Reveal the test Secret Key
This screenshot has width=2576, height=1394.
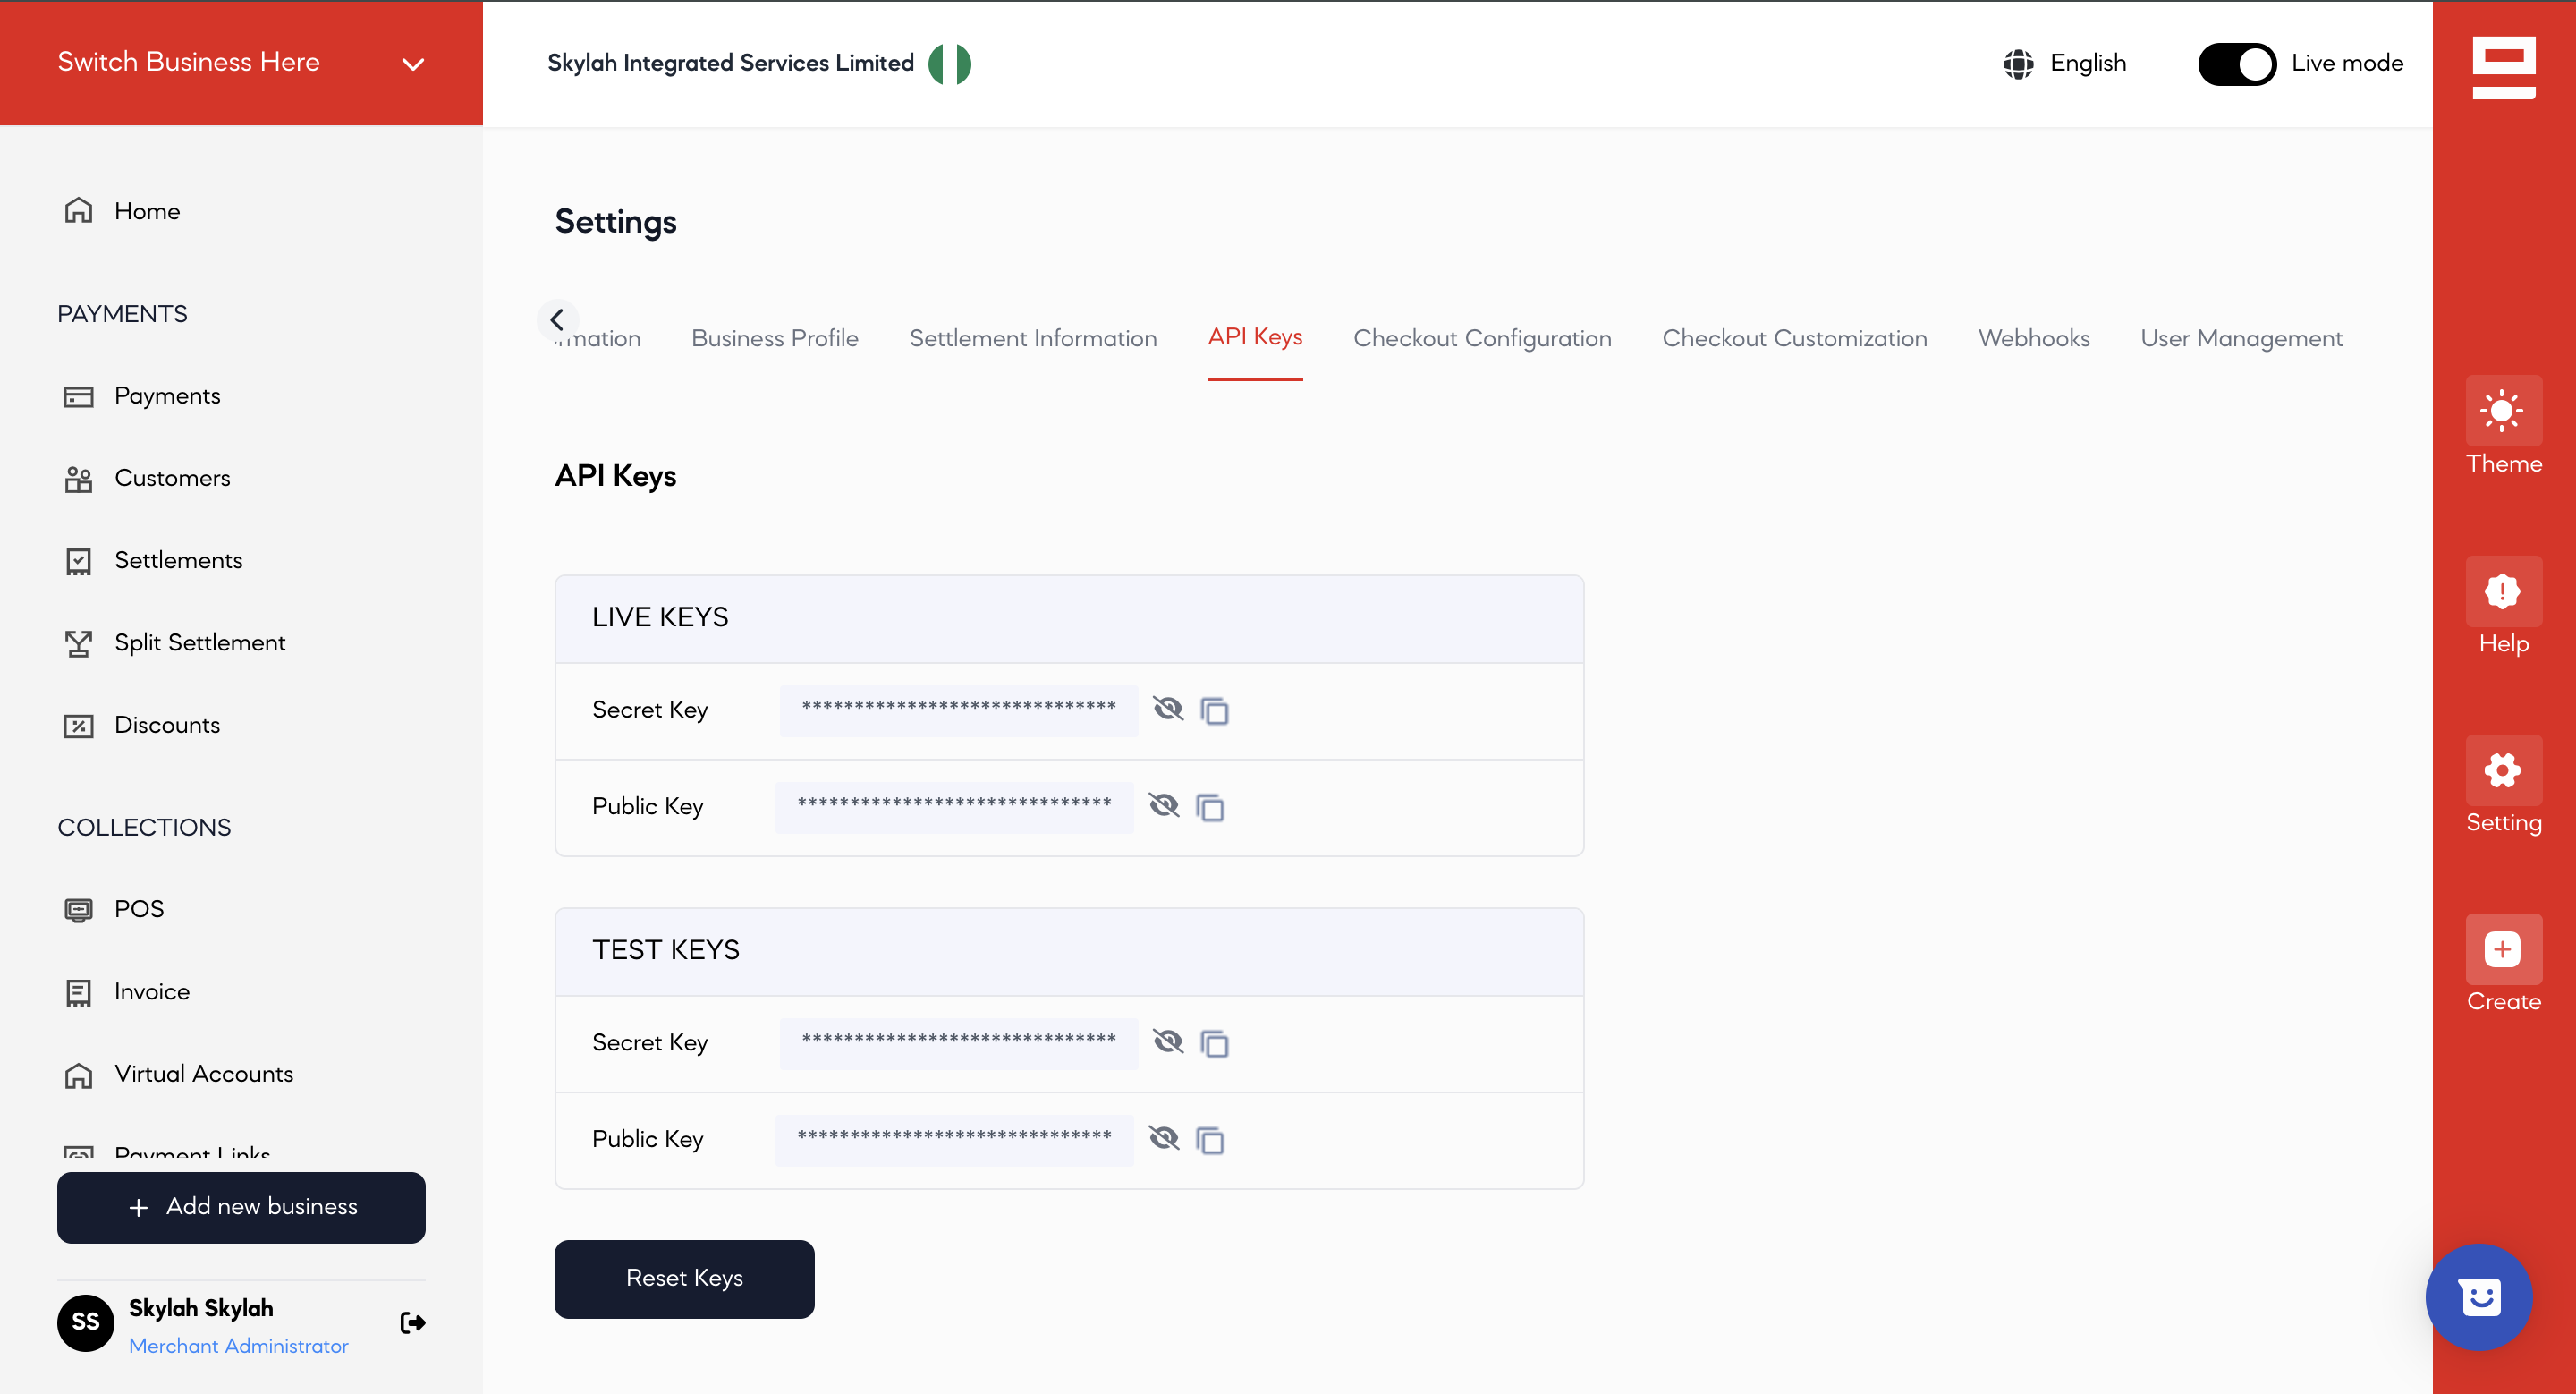pos(1168,1042)
